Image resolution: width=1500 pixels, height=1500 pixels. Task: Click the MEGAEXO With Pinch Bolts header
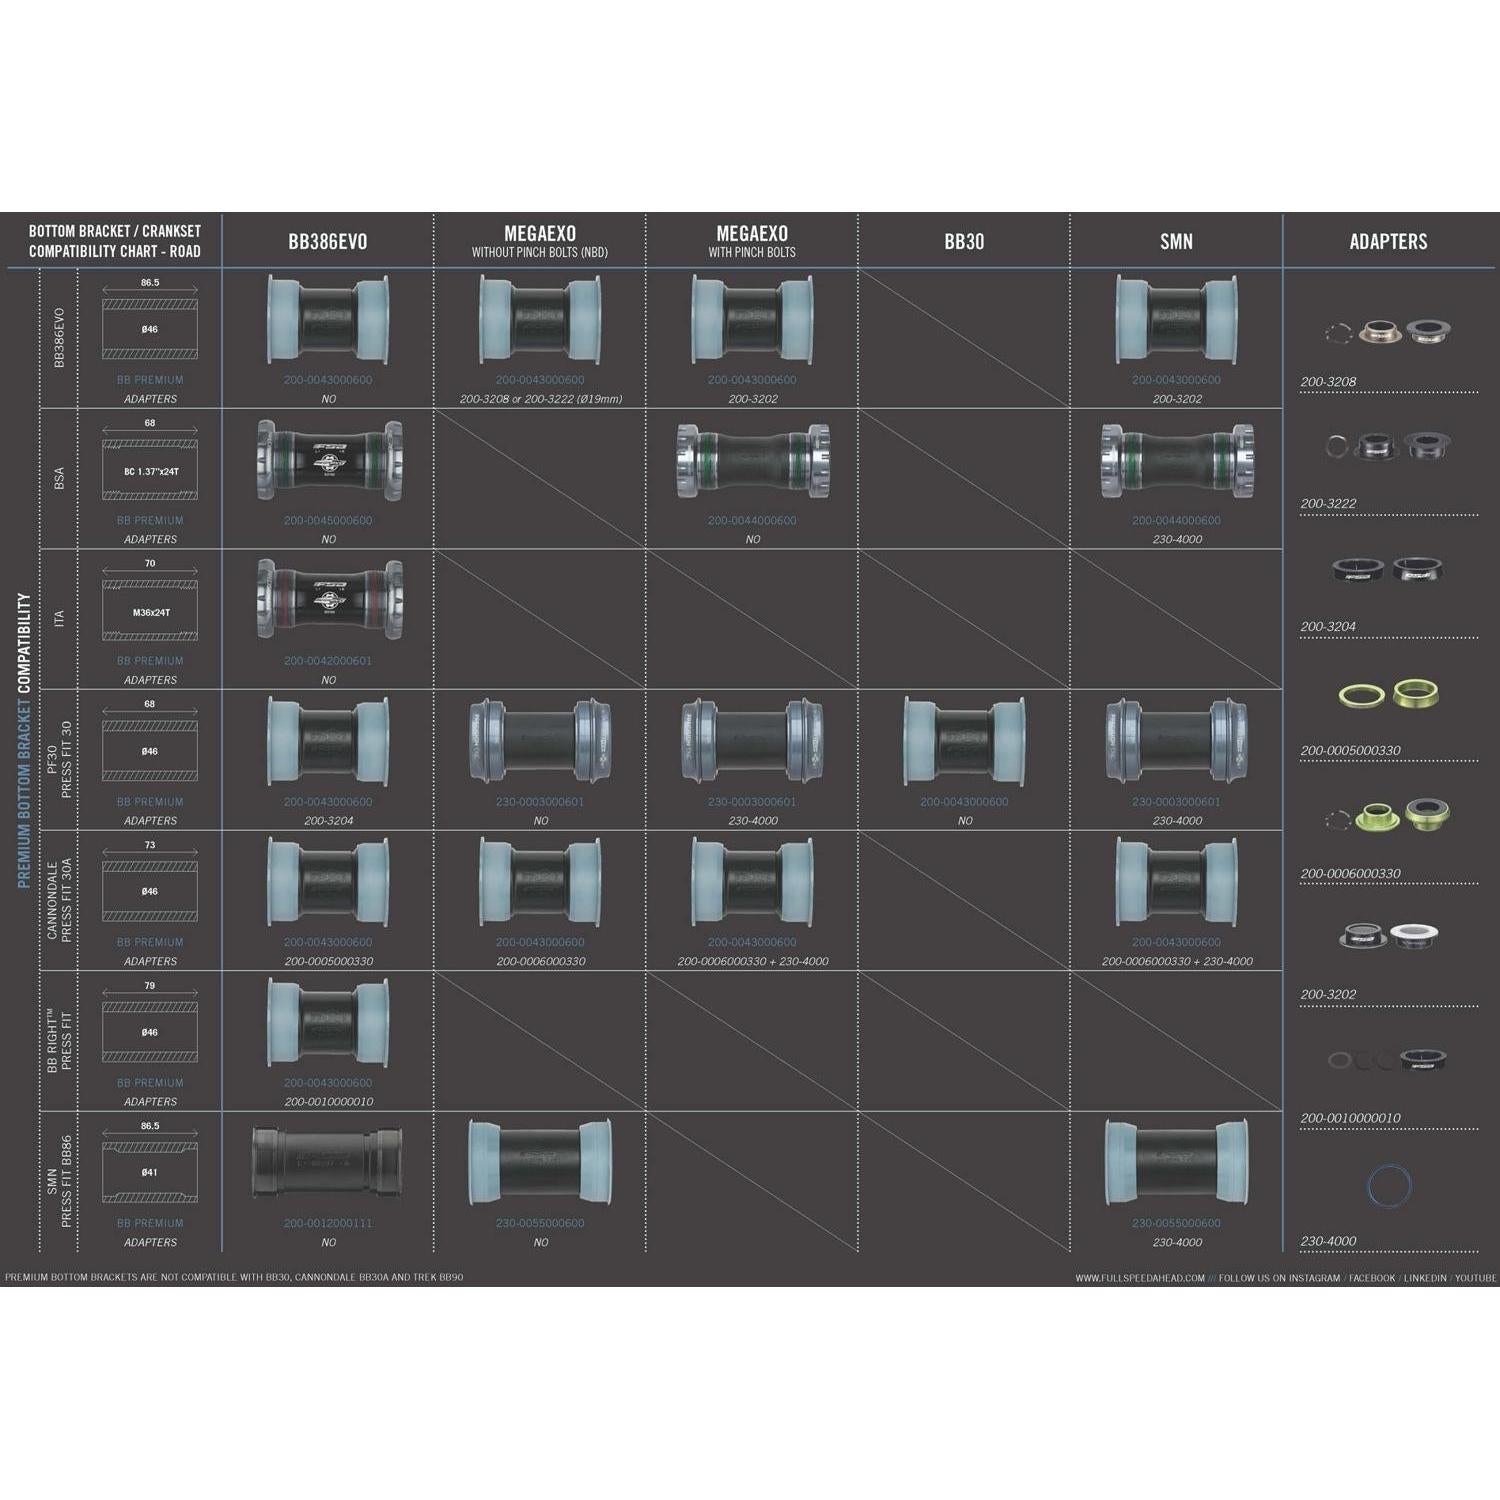(x=752, y=242)
